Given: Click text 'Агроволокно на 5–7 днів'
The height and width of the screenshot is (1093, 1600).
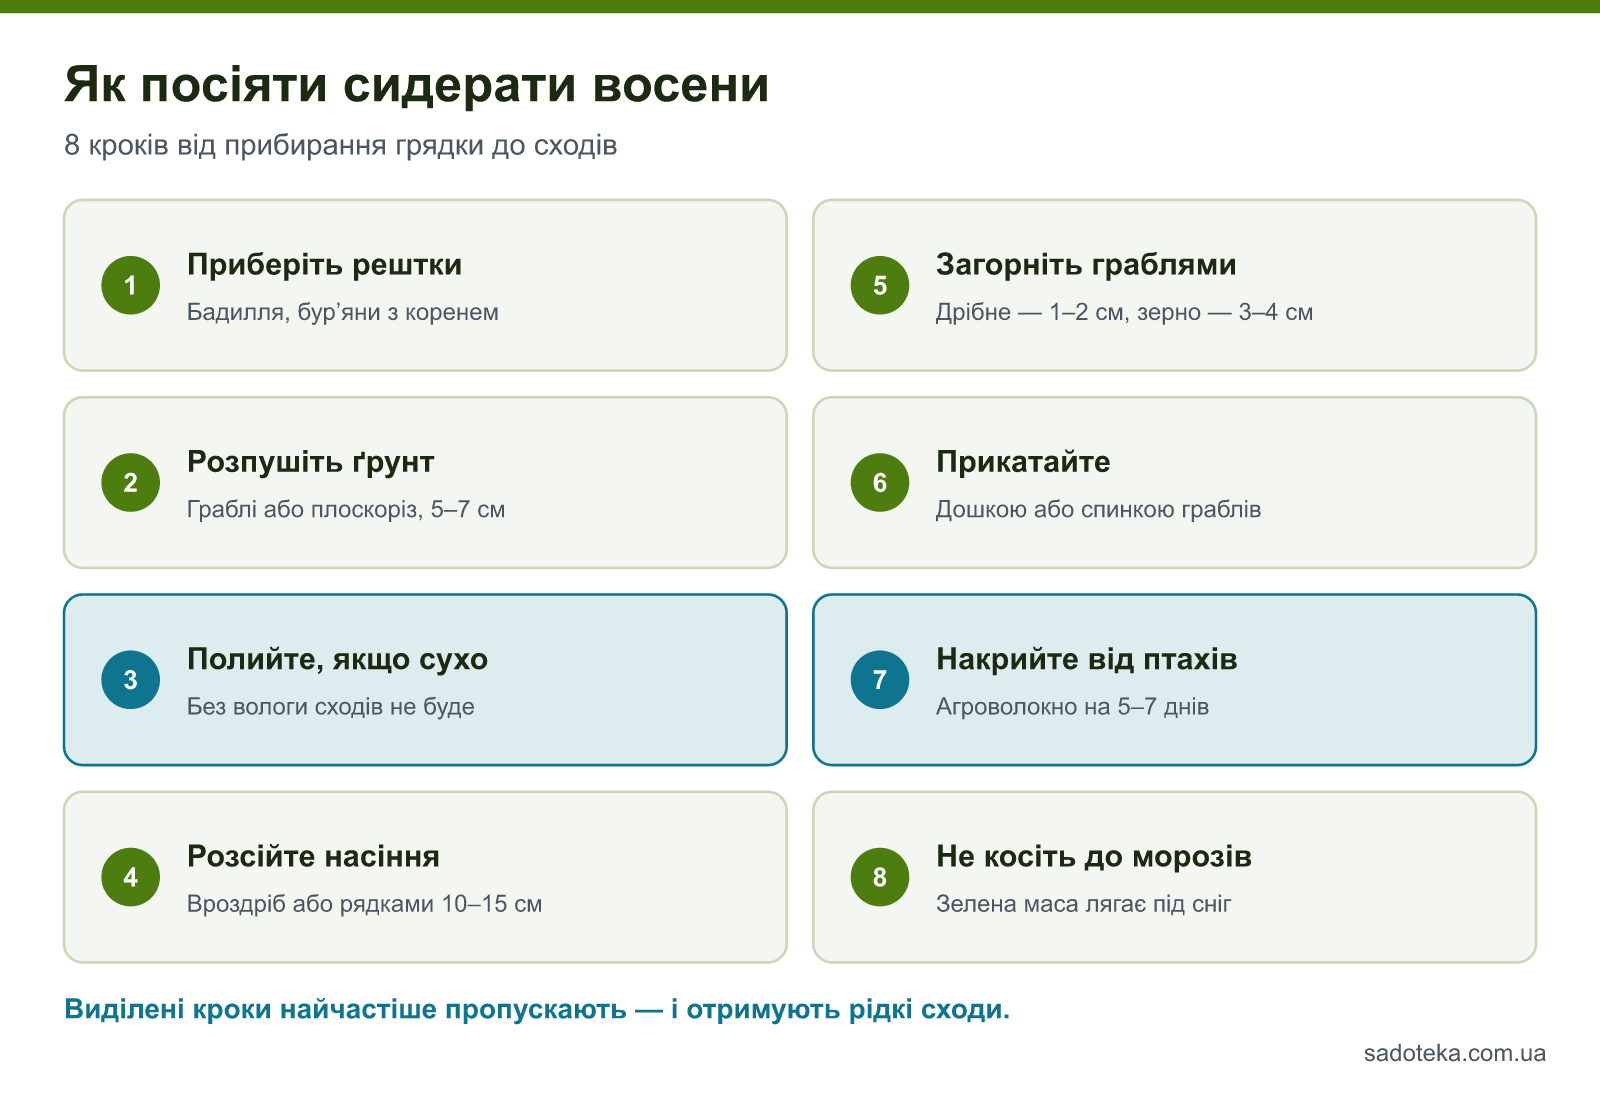Looking at the screenshot, I should pos(1073,706).
